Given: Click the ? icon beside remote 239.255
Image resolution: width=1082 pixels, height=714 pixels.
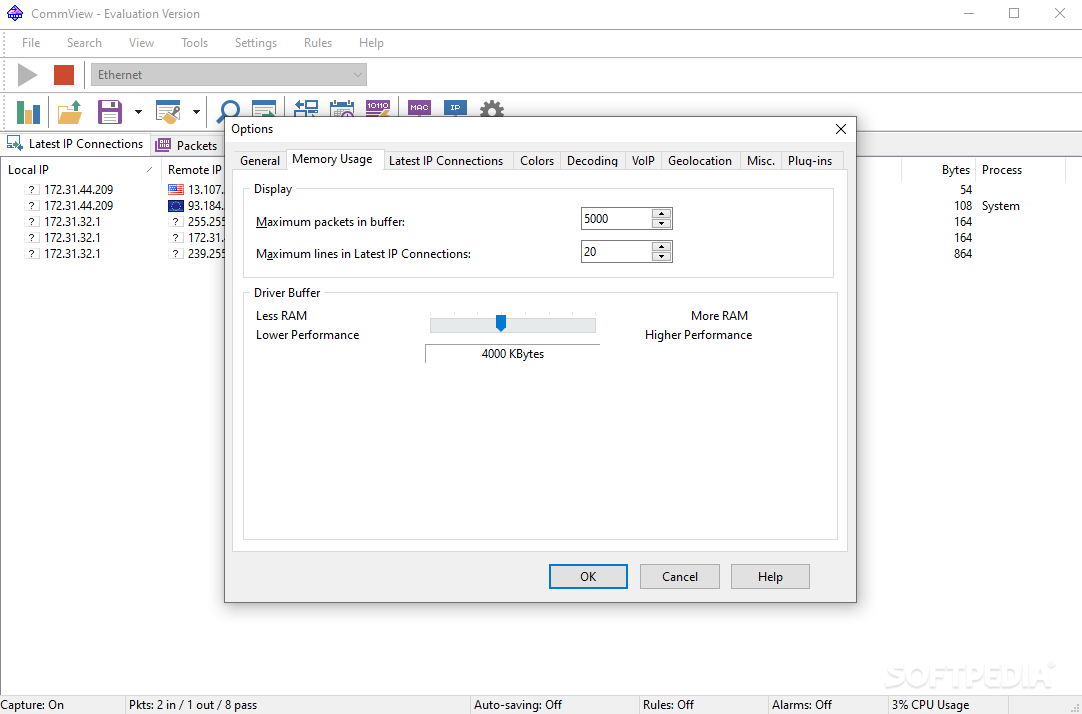Looking at the screenshot, I should 176,253.
